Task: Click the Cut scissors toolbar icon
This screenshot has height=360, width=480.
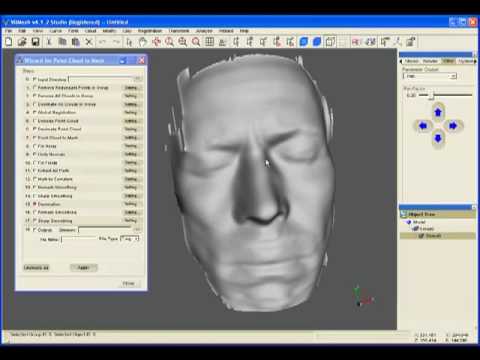Action: tap(49, 42)
